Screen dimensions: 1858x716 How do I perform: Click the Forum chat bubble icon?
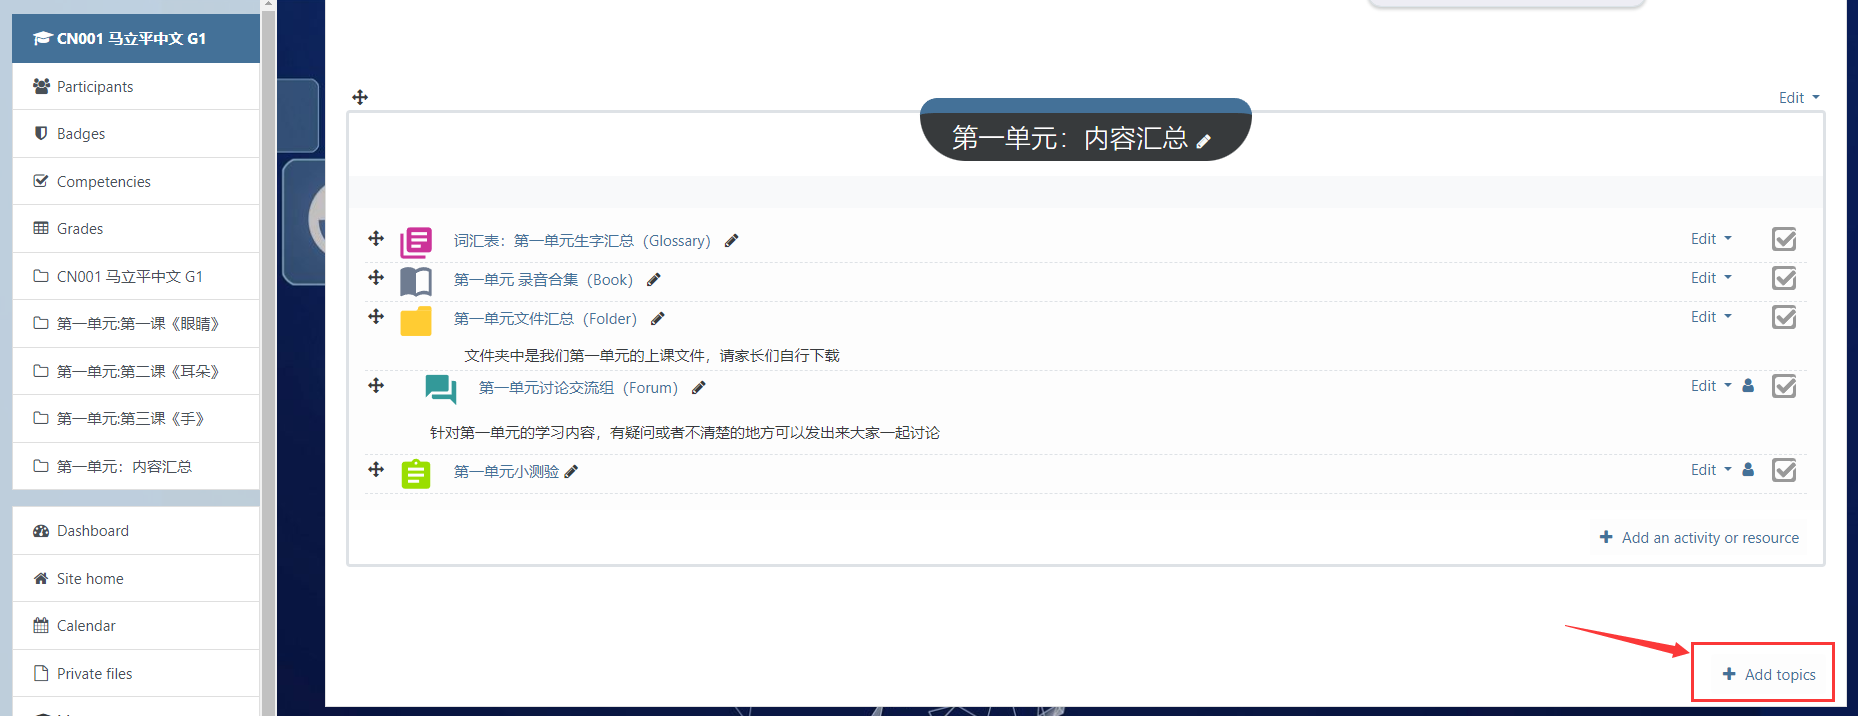click(x=440, y=389)
